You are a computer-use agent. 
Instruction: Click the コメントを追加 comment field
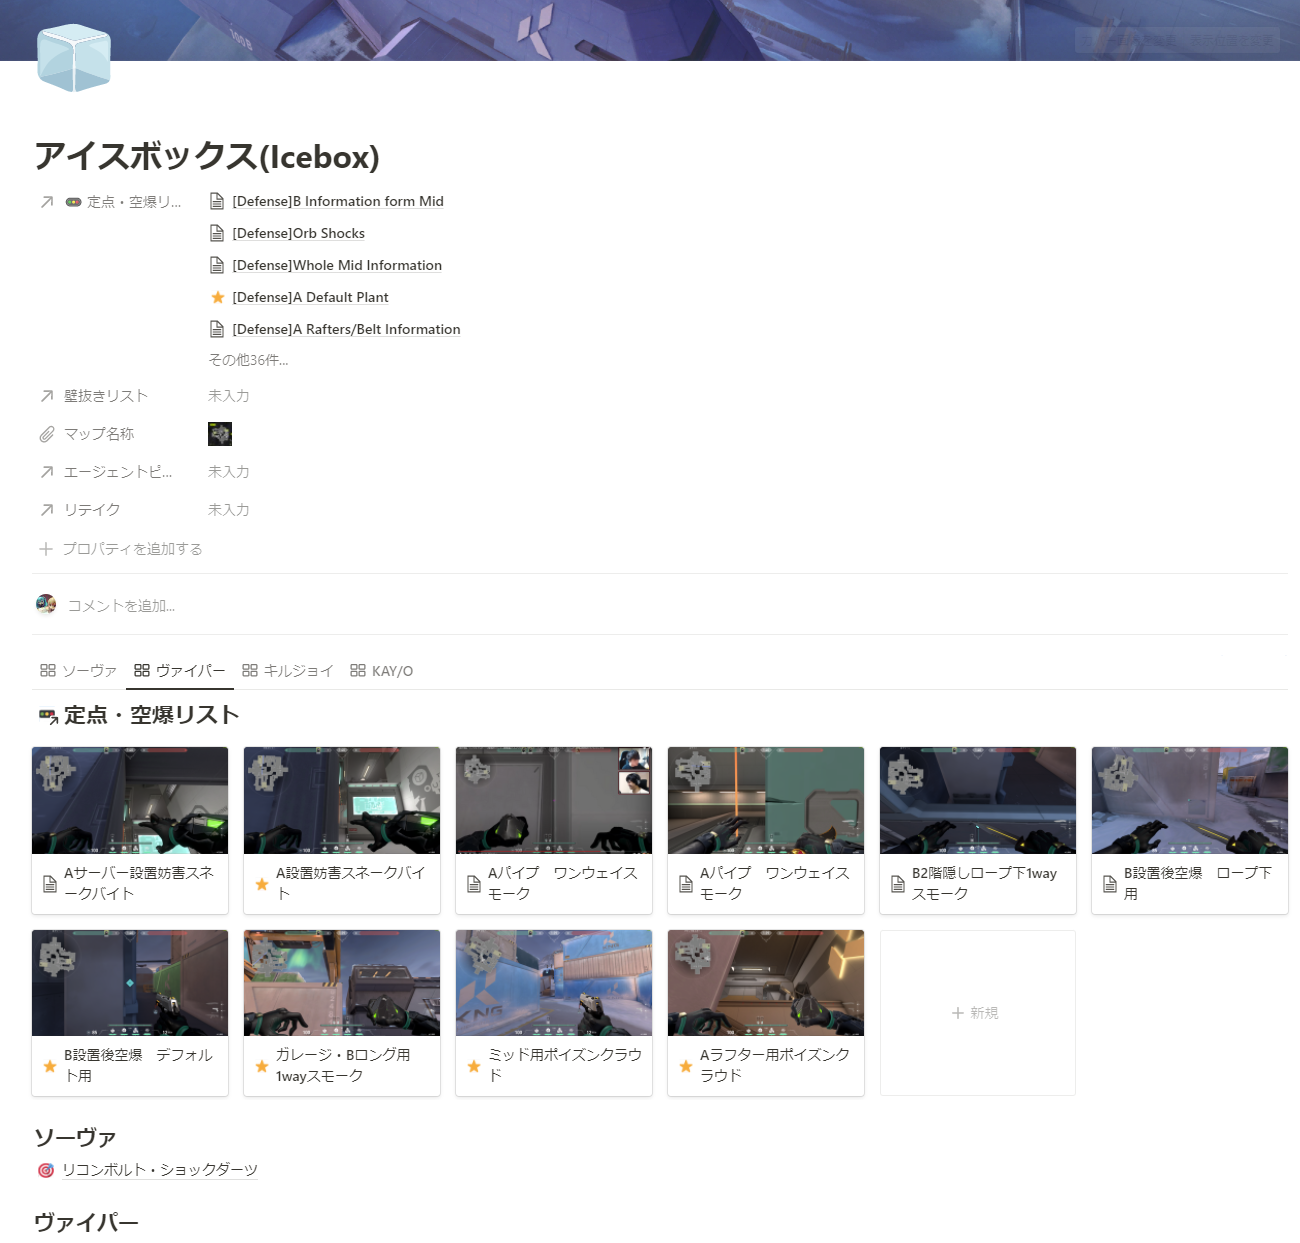coord(120,605)
